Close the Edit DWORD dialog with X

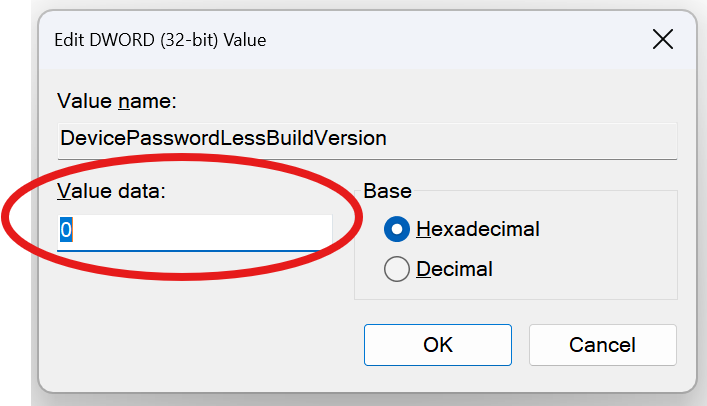(662, 39)
